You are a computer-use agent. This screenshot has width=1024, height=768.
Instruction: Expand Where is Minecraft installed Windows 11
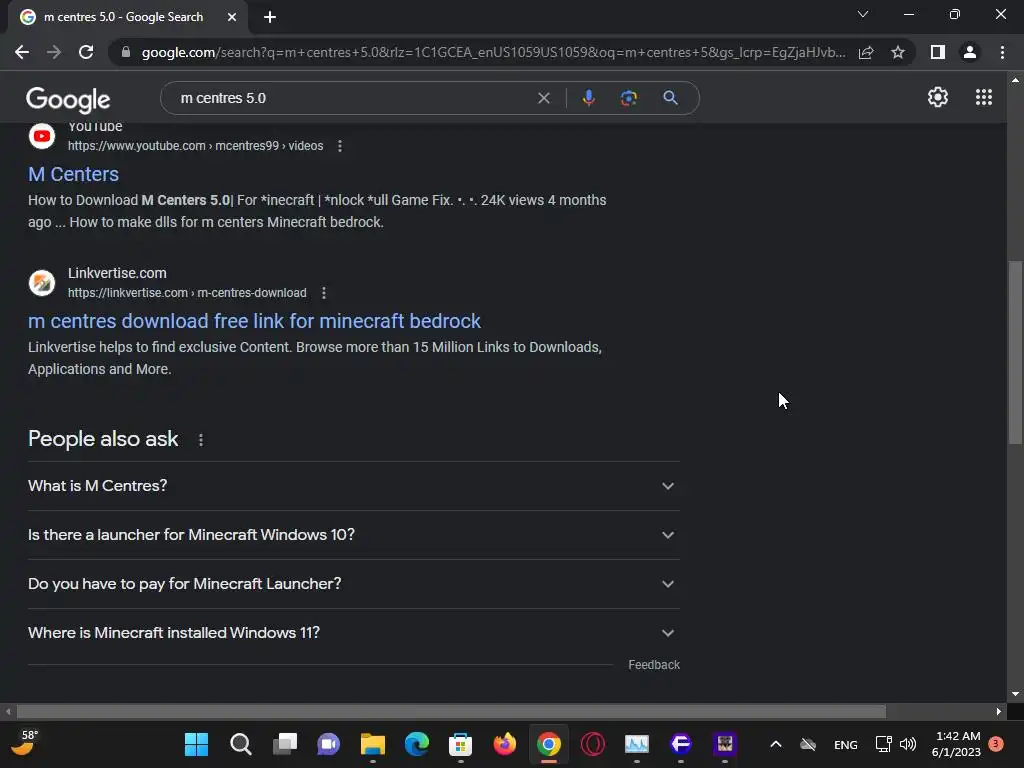coord(353,633)
